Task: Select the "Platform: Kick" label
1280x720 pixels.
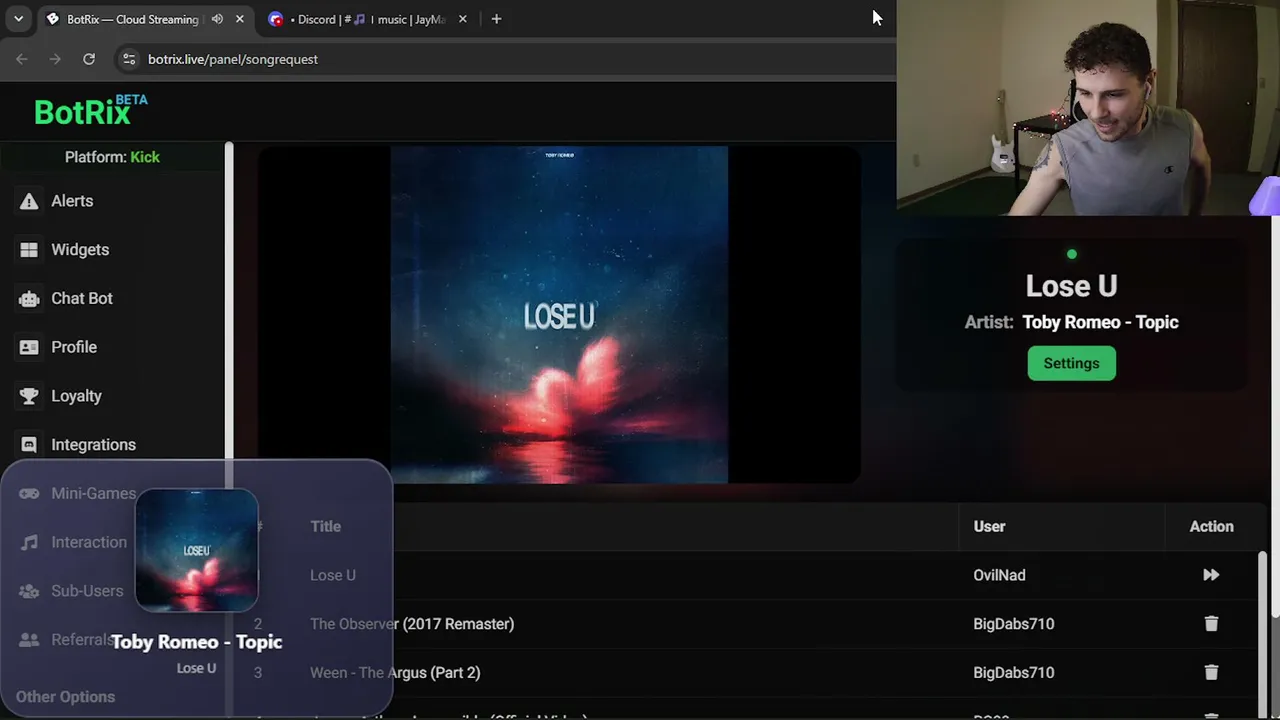Action: coord(112,157)
